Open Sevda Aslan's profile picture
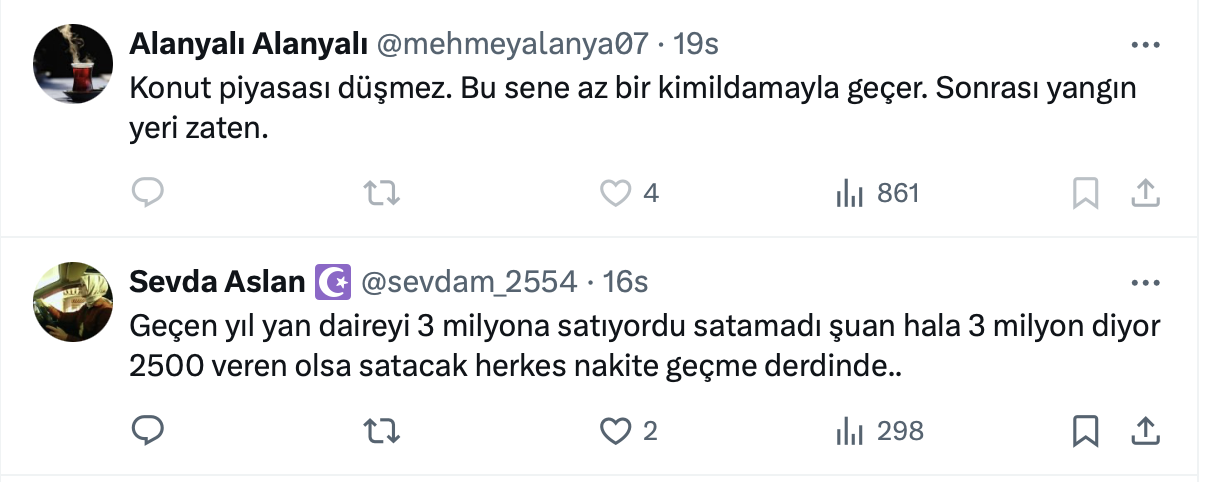The width and height of the screenshot is (1210, 482). pos(73,301)
